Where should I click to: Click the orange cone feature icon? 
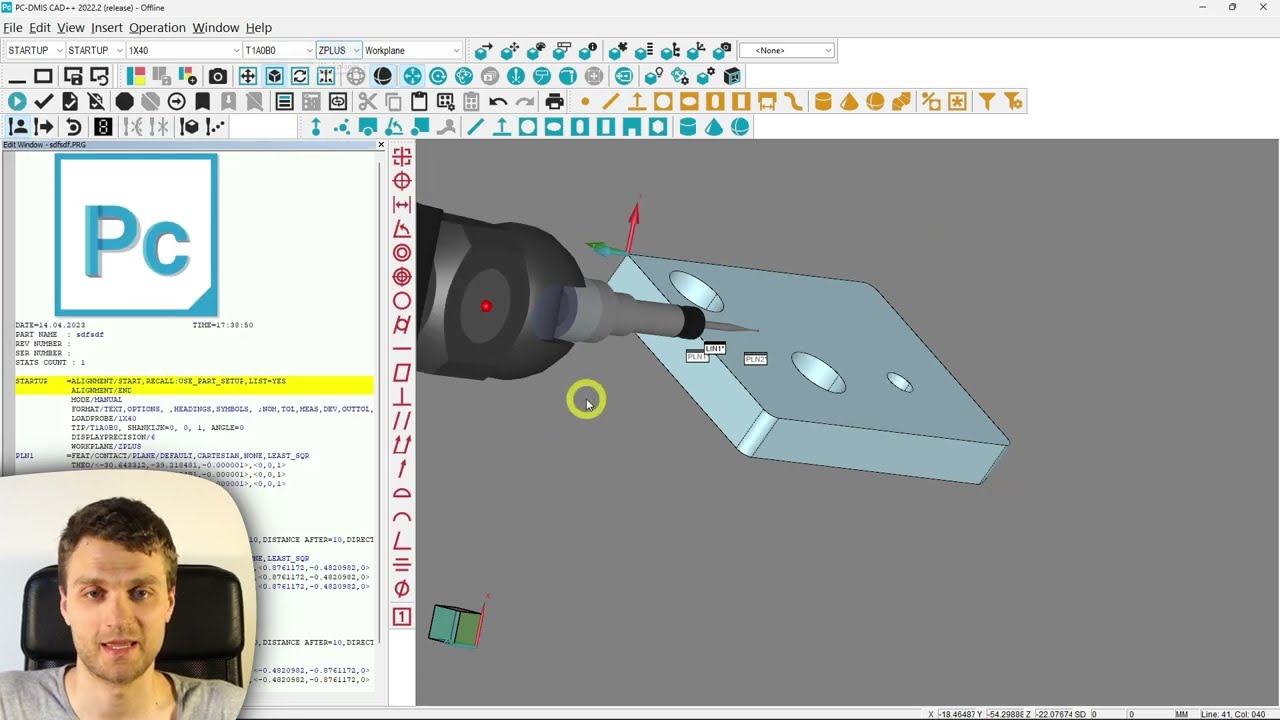(x=849, y=101)
